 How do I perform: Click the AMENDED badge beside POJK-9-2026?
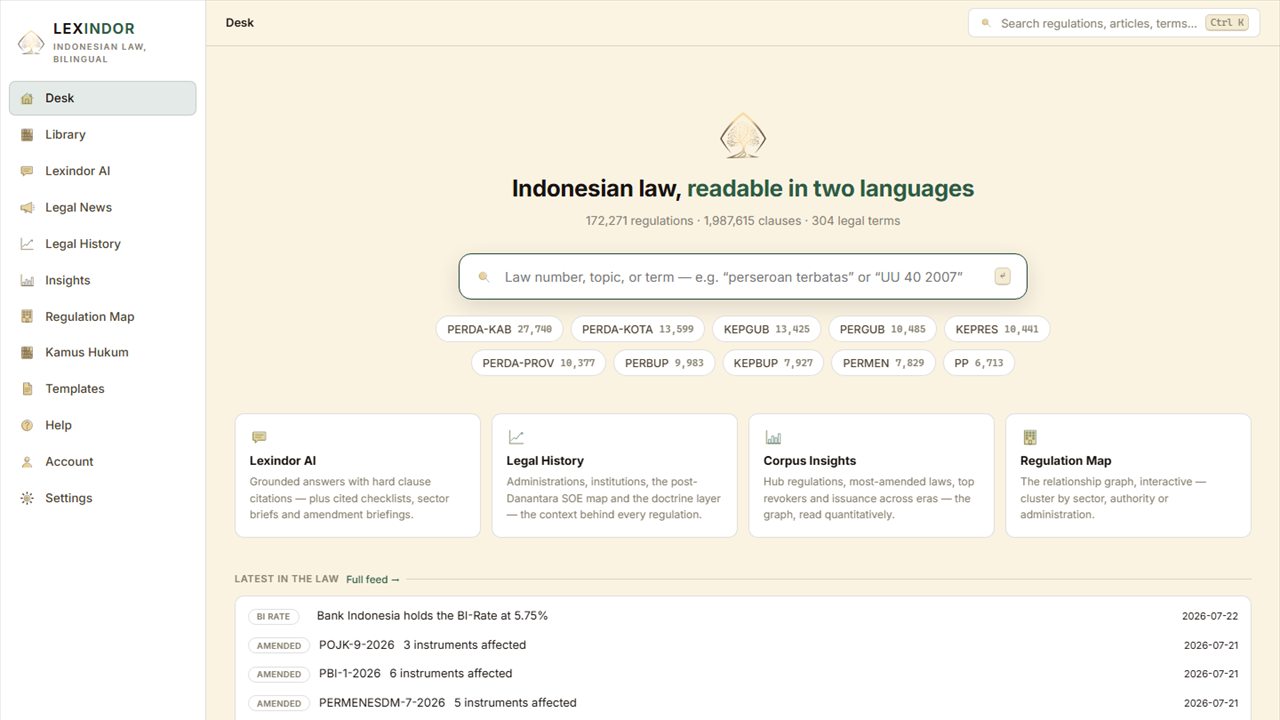[279, 646]
